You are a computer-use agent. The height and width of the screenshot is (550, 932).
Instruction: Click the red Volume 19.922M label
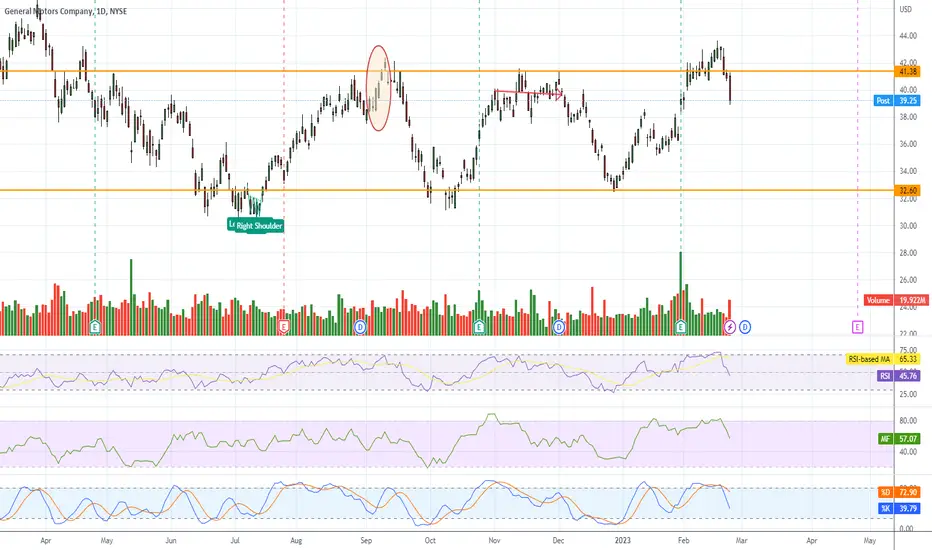[x=895, y=300]
